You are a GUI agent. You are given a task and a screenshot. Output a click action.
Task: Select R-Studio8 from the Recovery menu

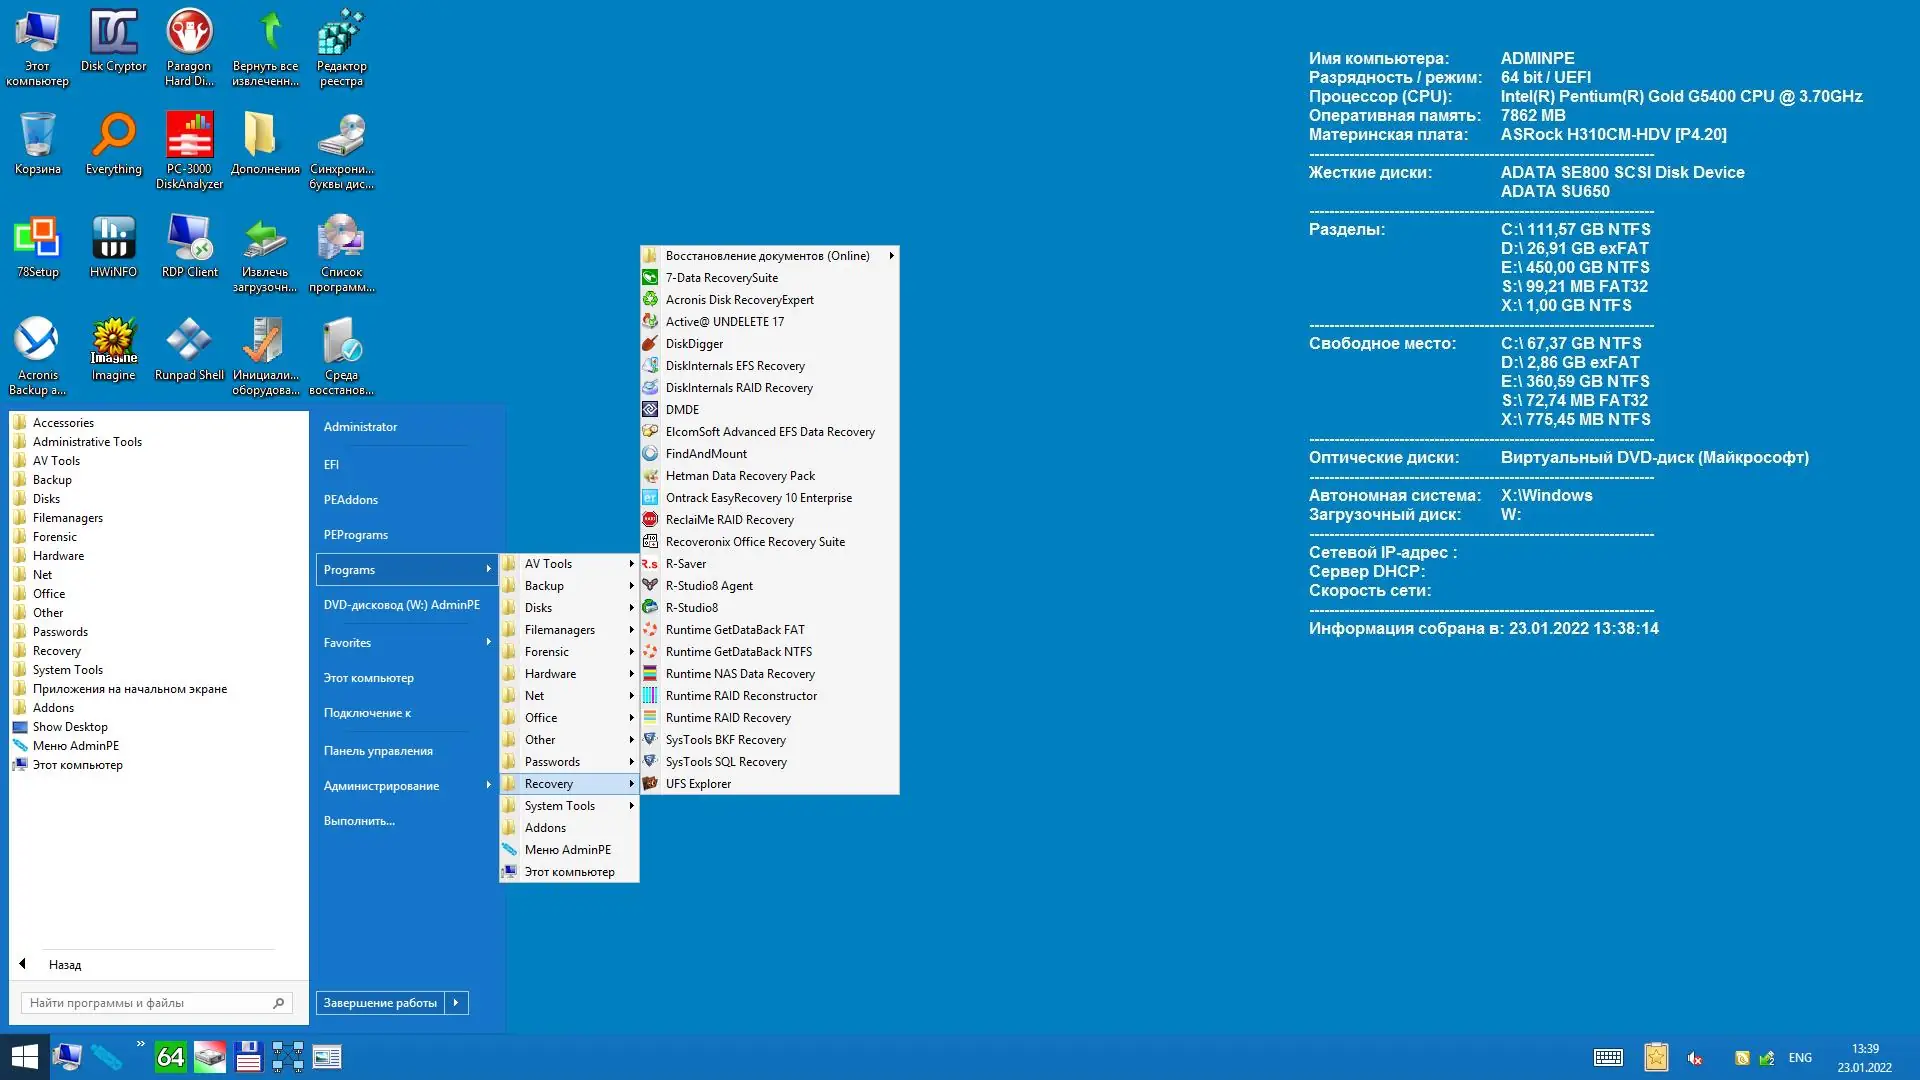click(x=691, y=608)
